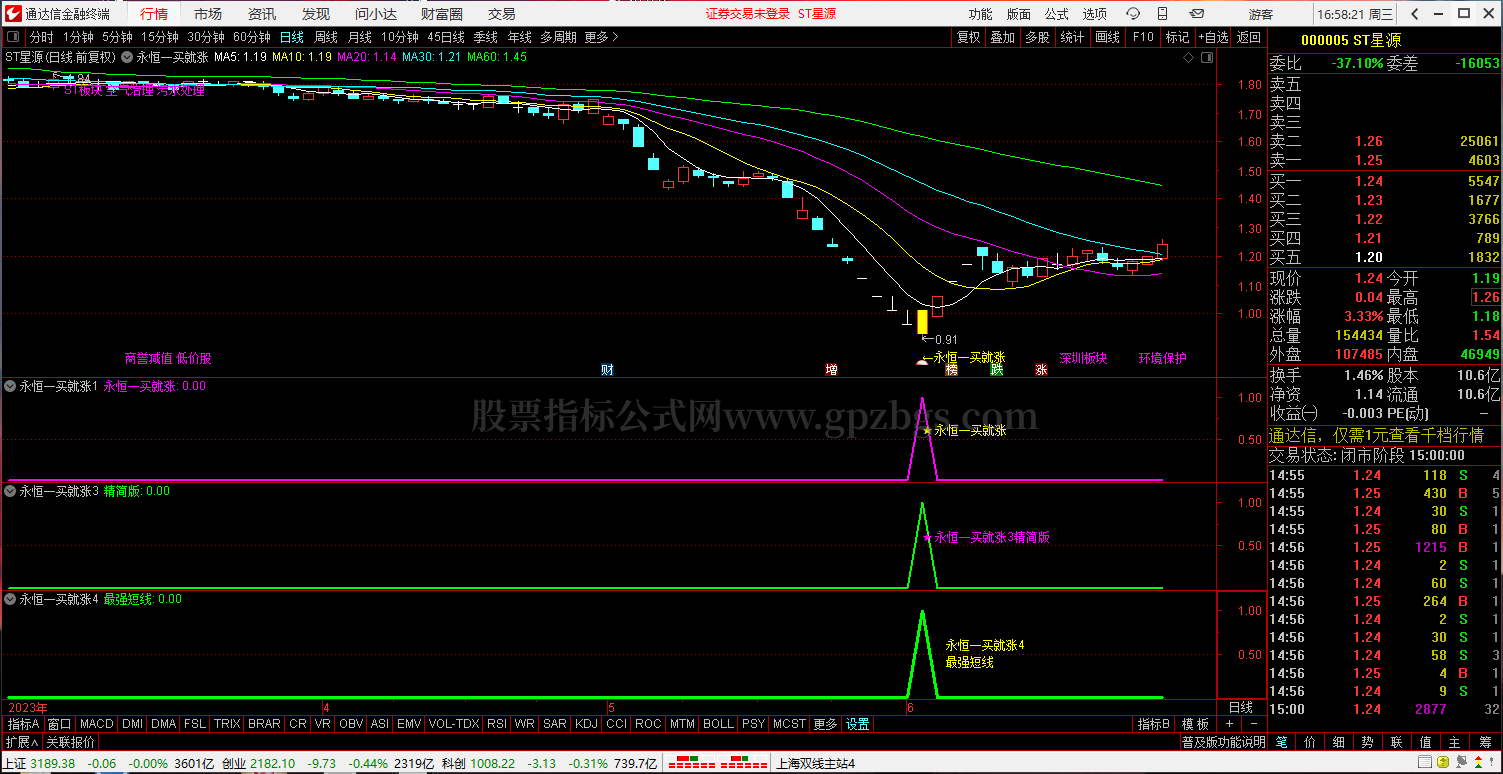Click the +自选 add to watchlist button
The width and height of the screenshot is (1503, 774).
pos(1212,37)
